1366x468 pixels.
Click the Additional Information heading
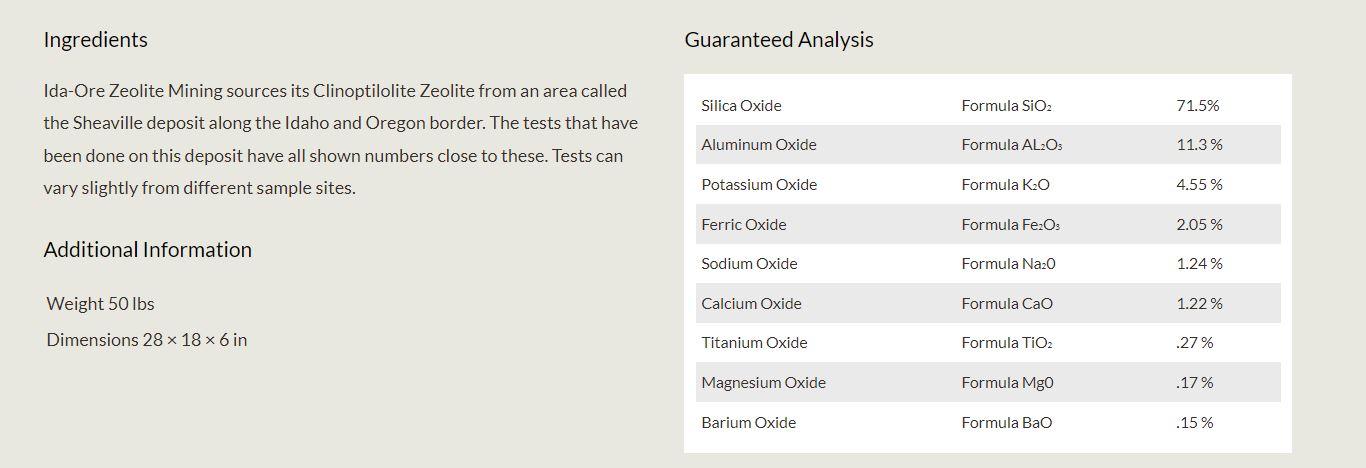click(x=147, y=250)
